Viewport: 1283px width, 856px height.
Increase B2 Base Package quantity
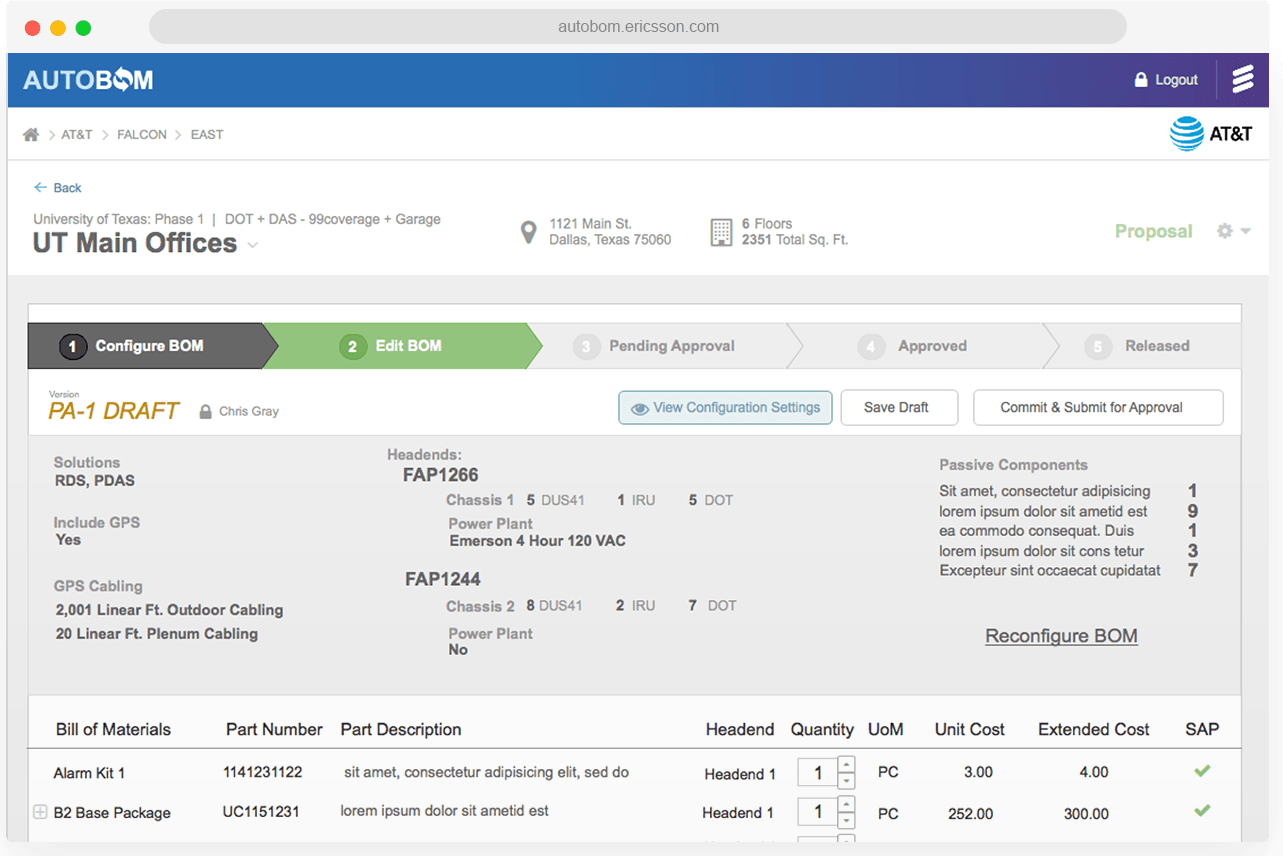point(846,804)
